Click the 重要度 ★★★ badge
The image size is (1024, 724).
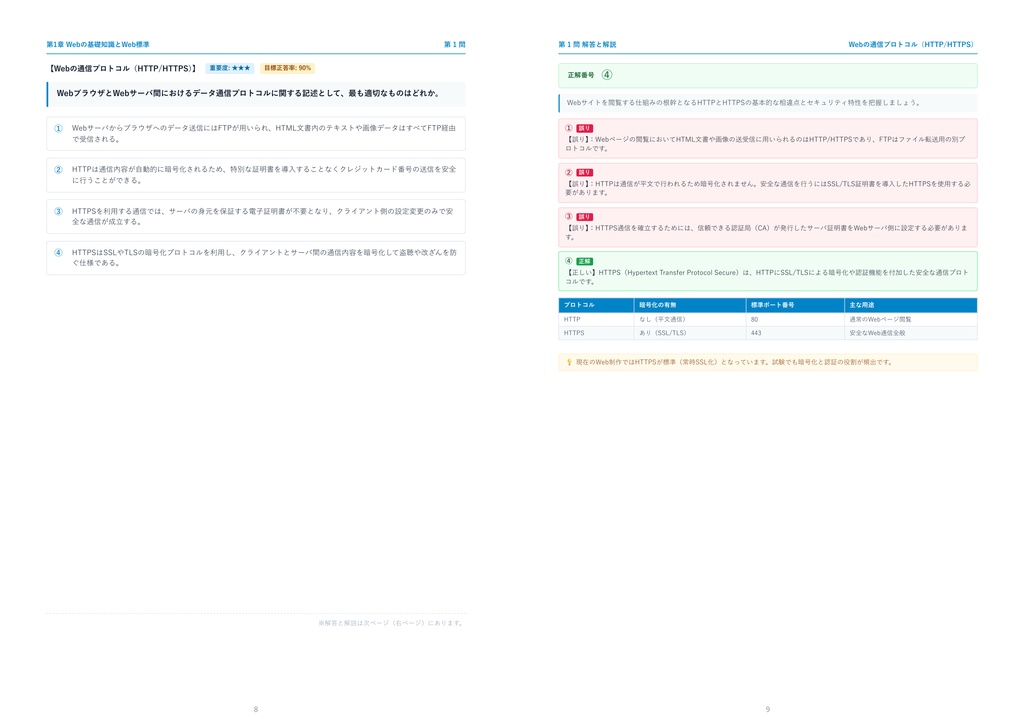(x=230, y=68)
